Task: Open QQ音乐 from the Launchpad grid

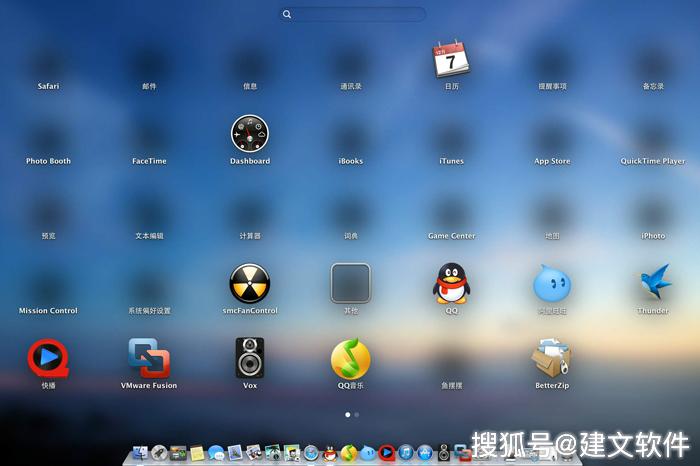Action: pos(350,358)
